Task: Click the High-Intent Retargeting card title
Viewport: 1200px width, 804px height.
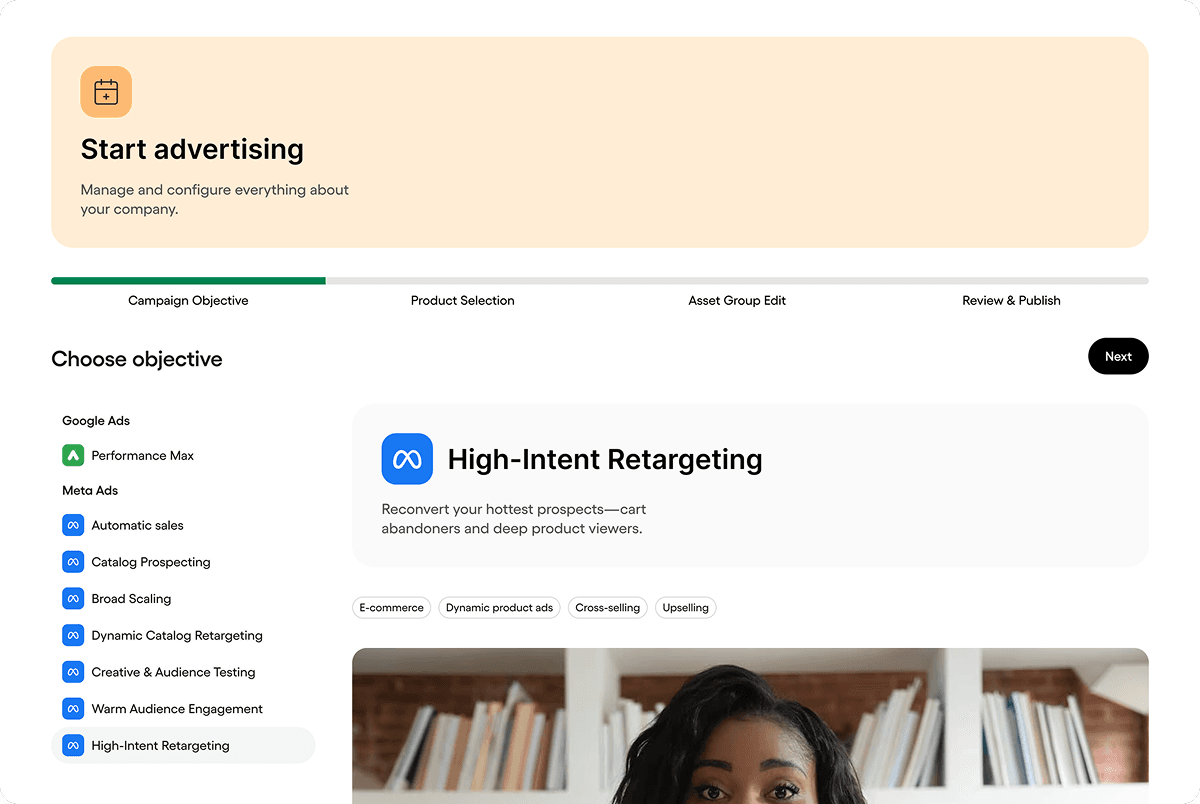Action: [x=605, y=459]
